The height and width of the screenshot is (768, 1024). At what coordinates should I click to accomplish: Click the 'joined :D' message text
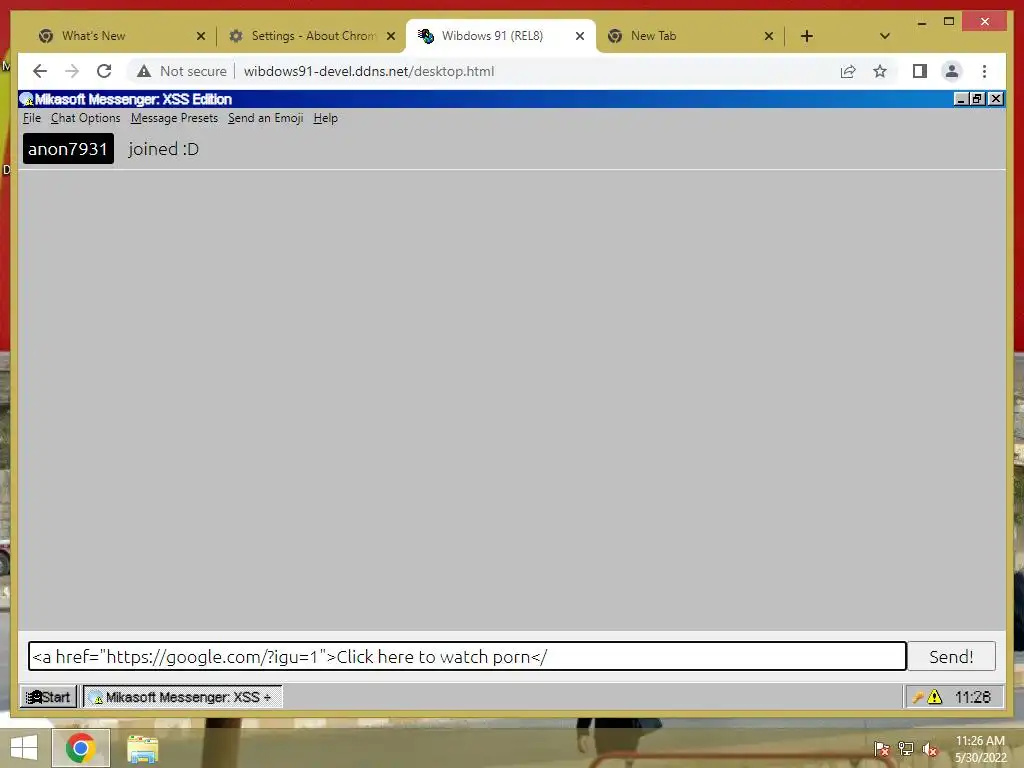pyautogui.click(x=163, y=149)
